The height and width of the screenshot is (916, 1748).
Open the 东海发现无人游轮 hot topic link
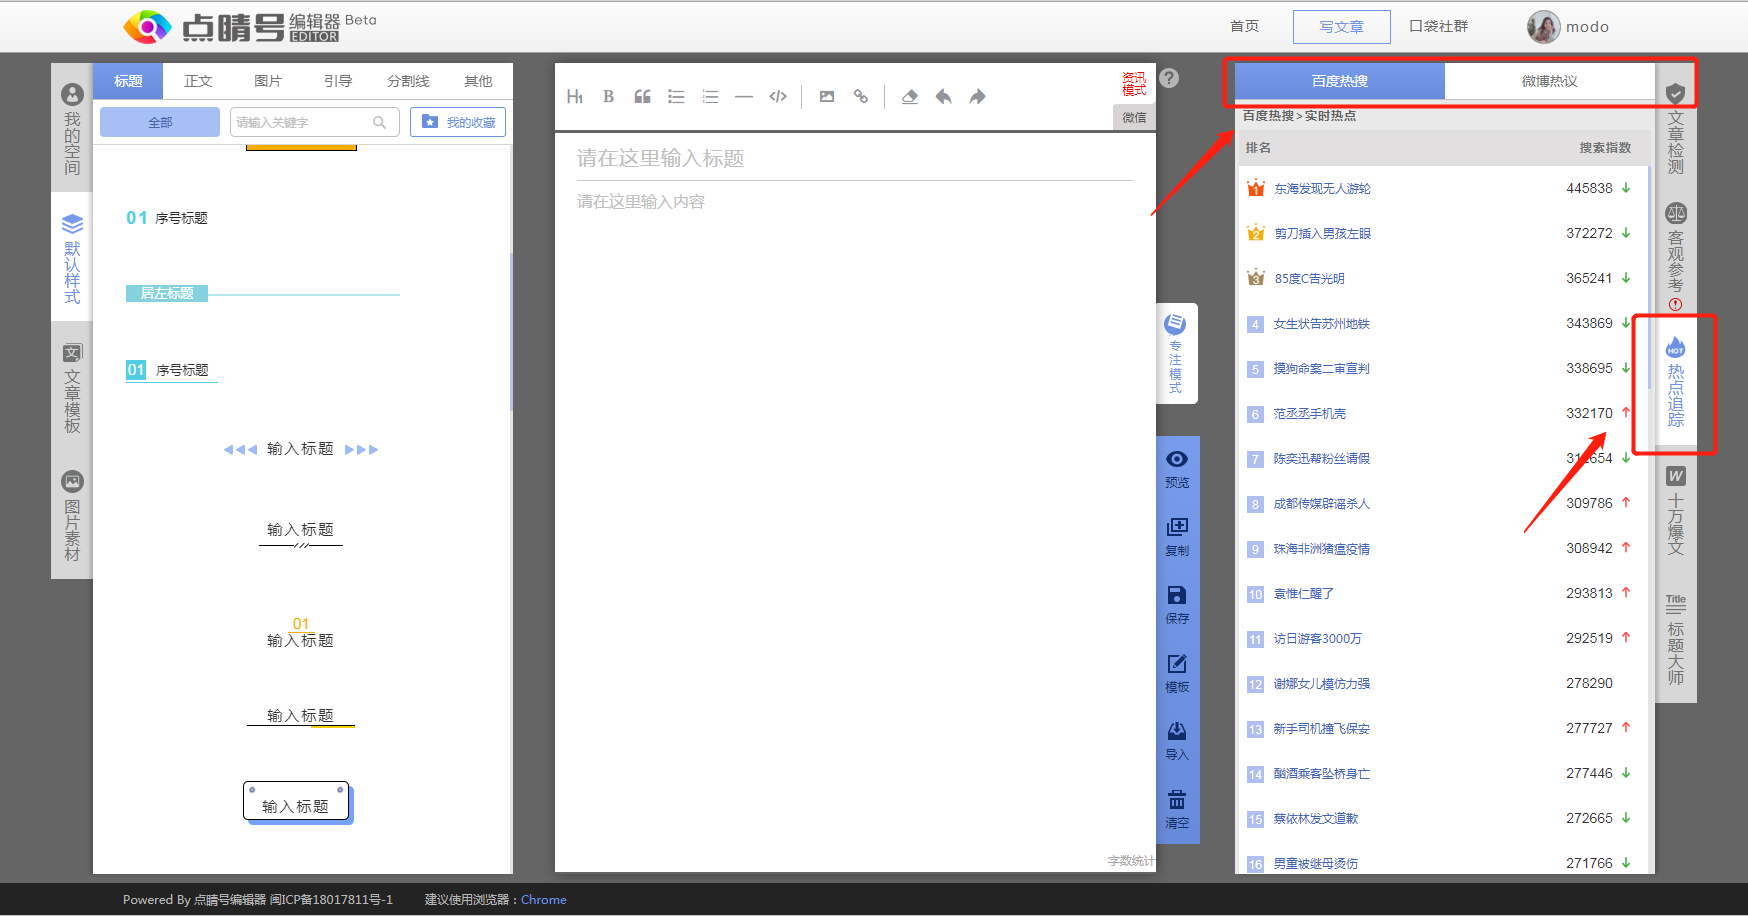[x=1322, y=189]
